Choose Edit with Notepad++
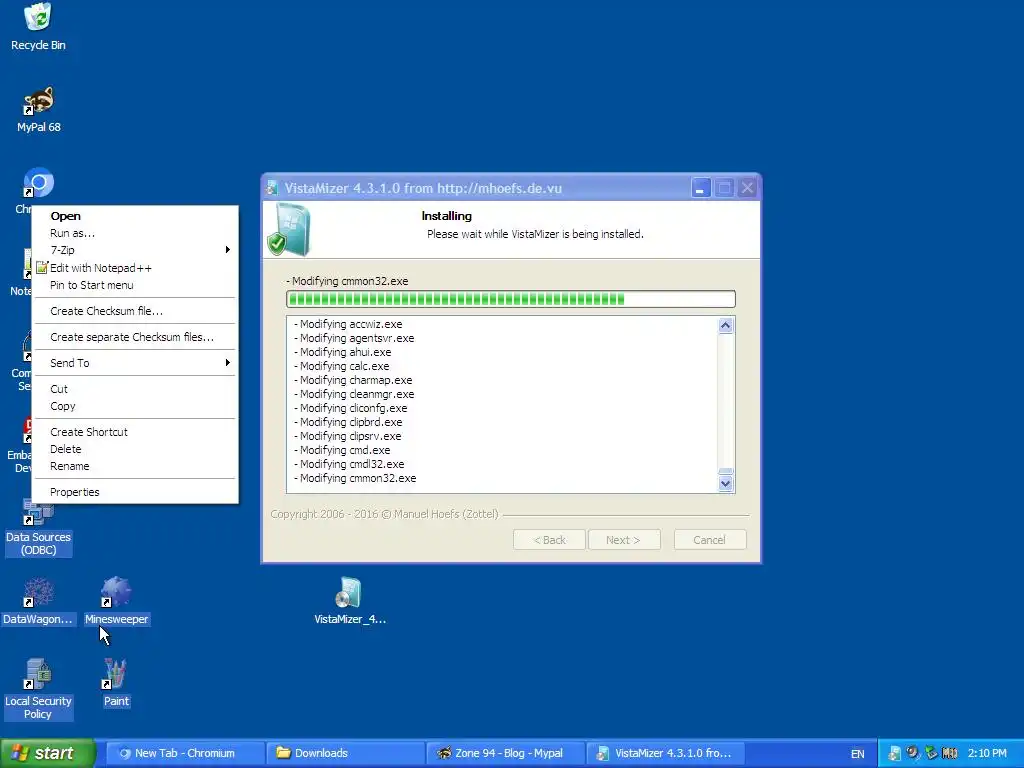1024x768 pixels. tap(135, 268)
